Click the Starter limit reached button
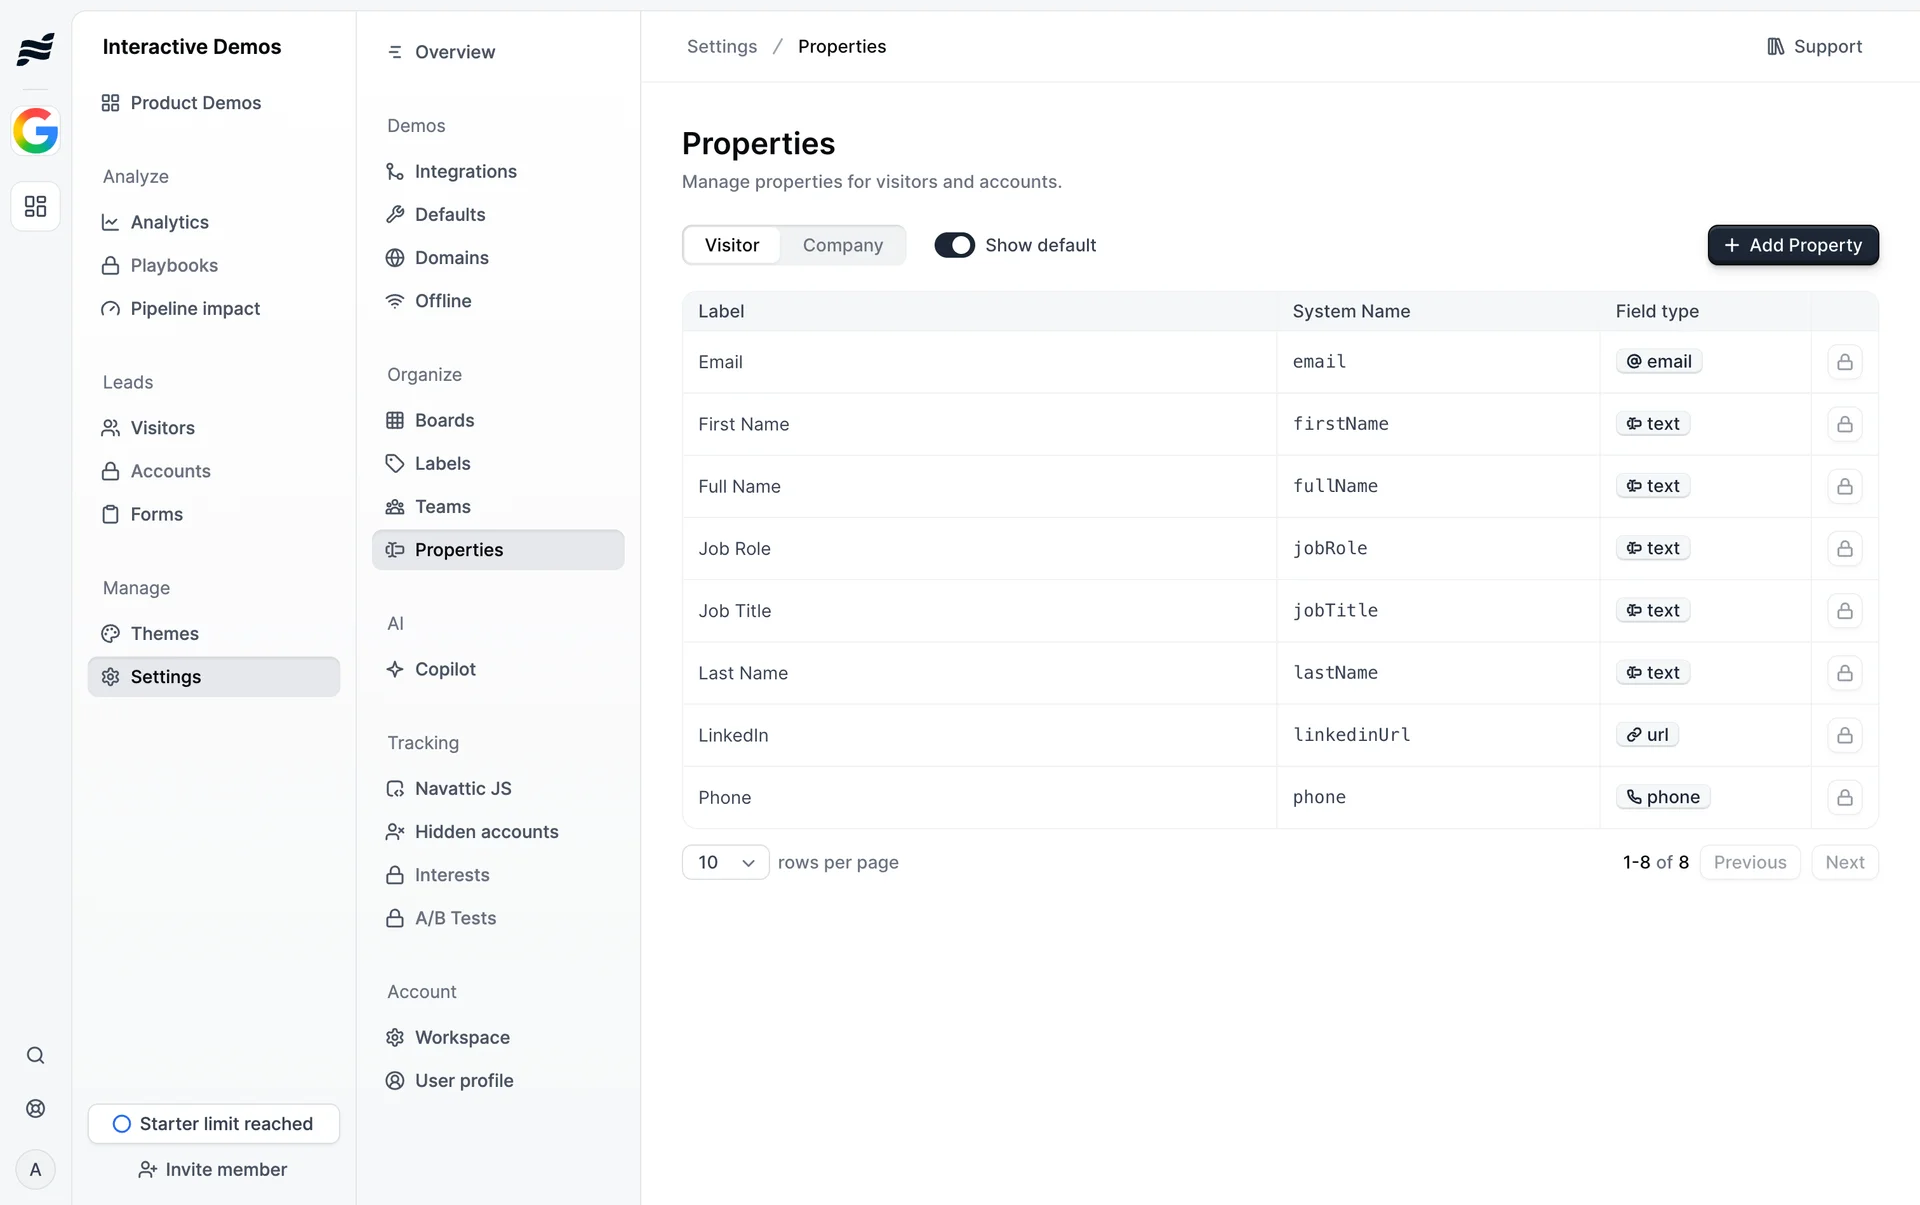 click(x=213, y=1123)
